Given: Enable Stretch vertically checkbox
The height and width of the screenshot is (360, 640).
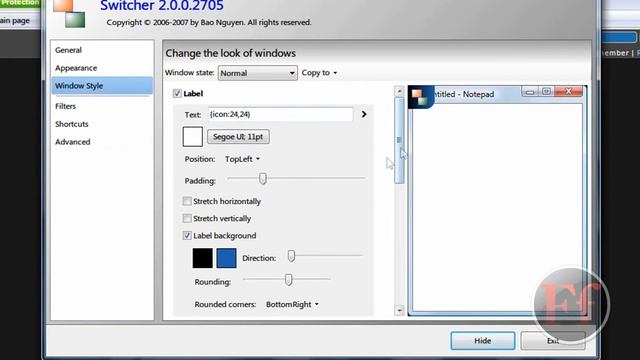Looking at the screenshot, I should (187, 218).
